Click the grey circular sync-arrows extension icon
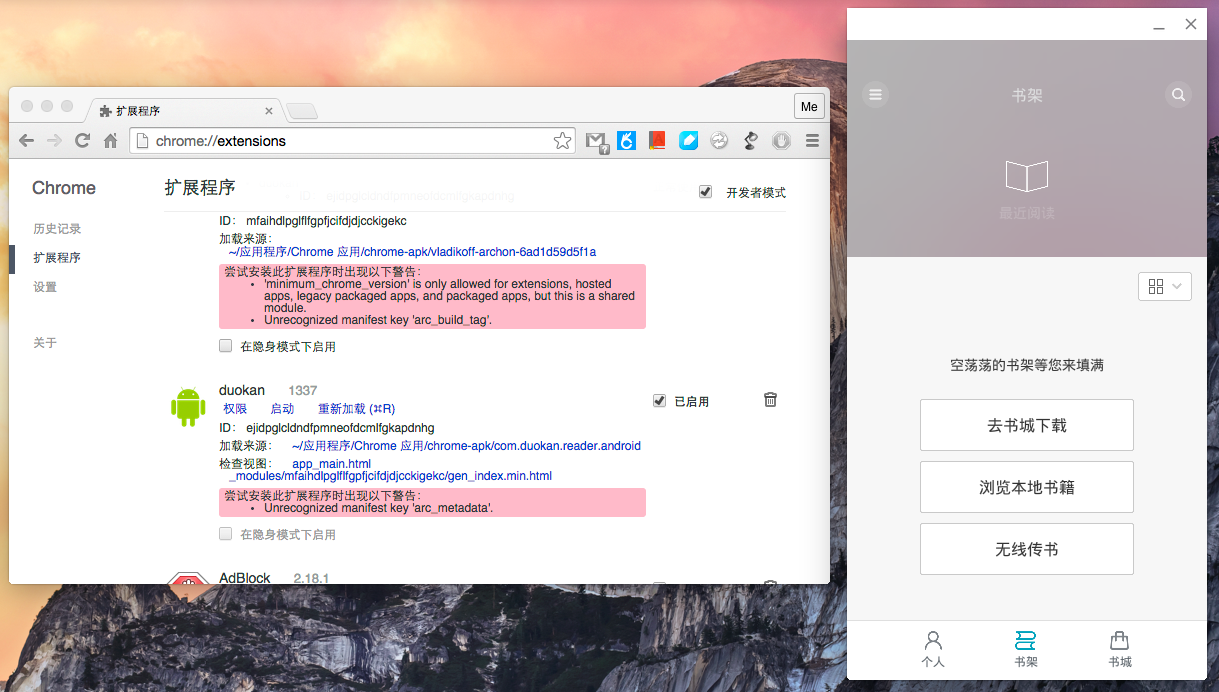This screenshot has width=1219, height=692. (719, 141)
